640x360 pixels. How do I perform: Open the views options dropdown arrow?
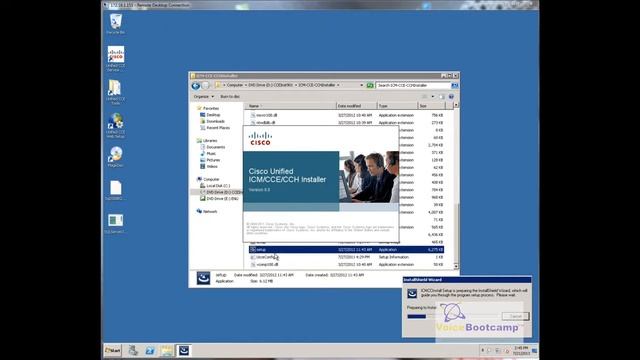click(433, 96)
